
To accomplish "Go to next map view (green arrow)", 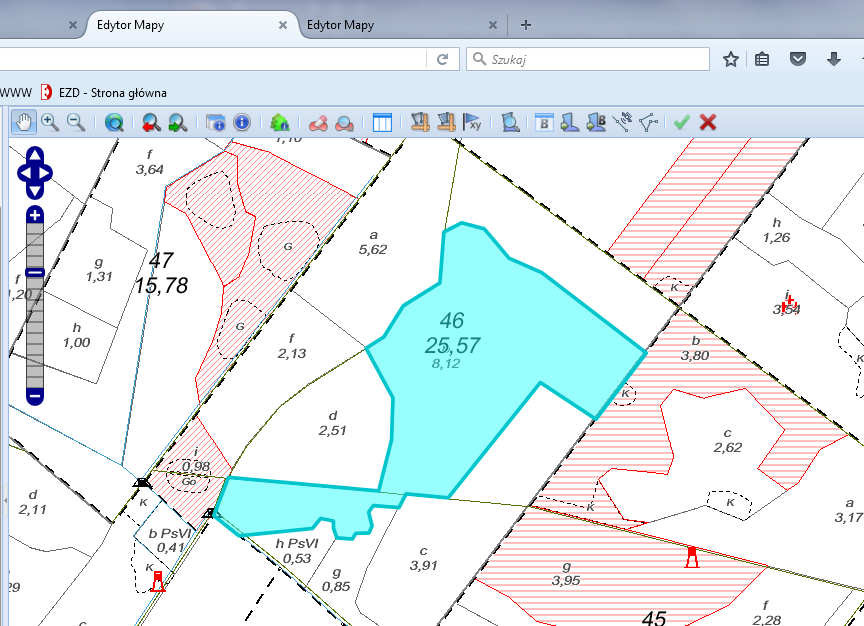I will pyautogui.click(x=177, y=123).
